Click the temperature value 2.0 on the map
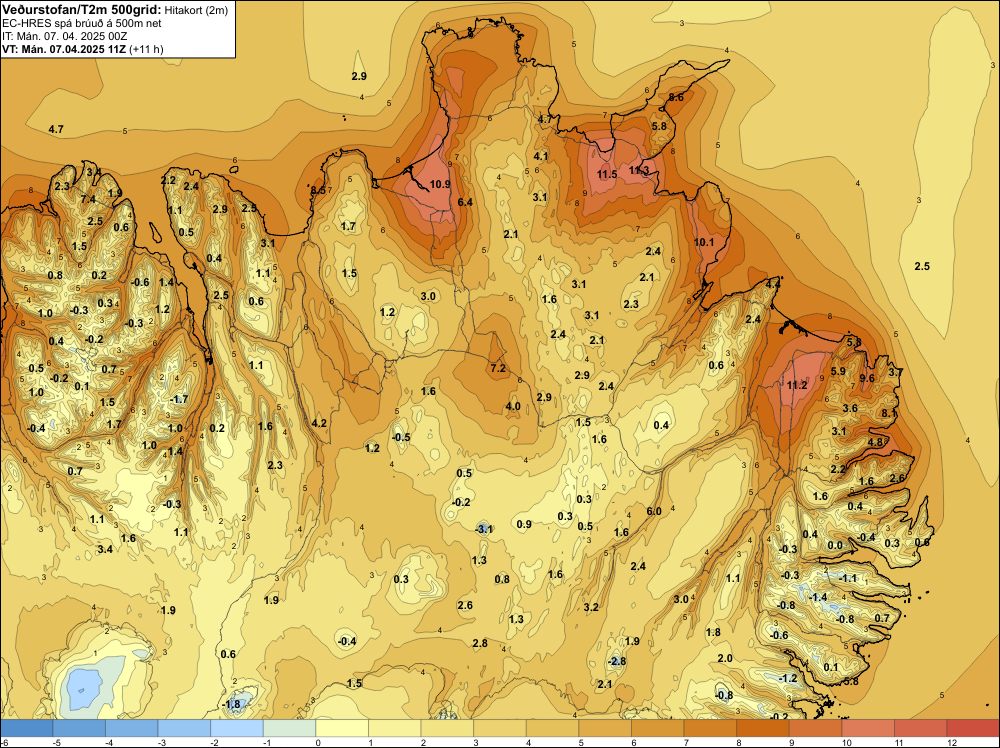Screen dimensions: 1000x748 [725, 658]
